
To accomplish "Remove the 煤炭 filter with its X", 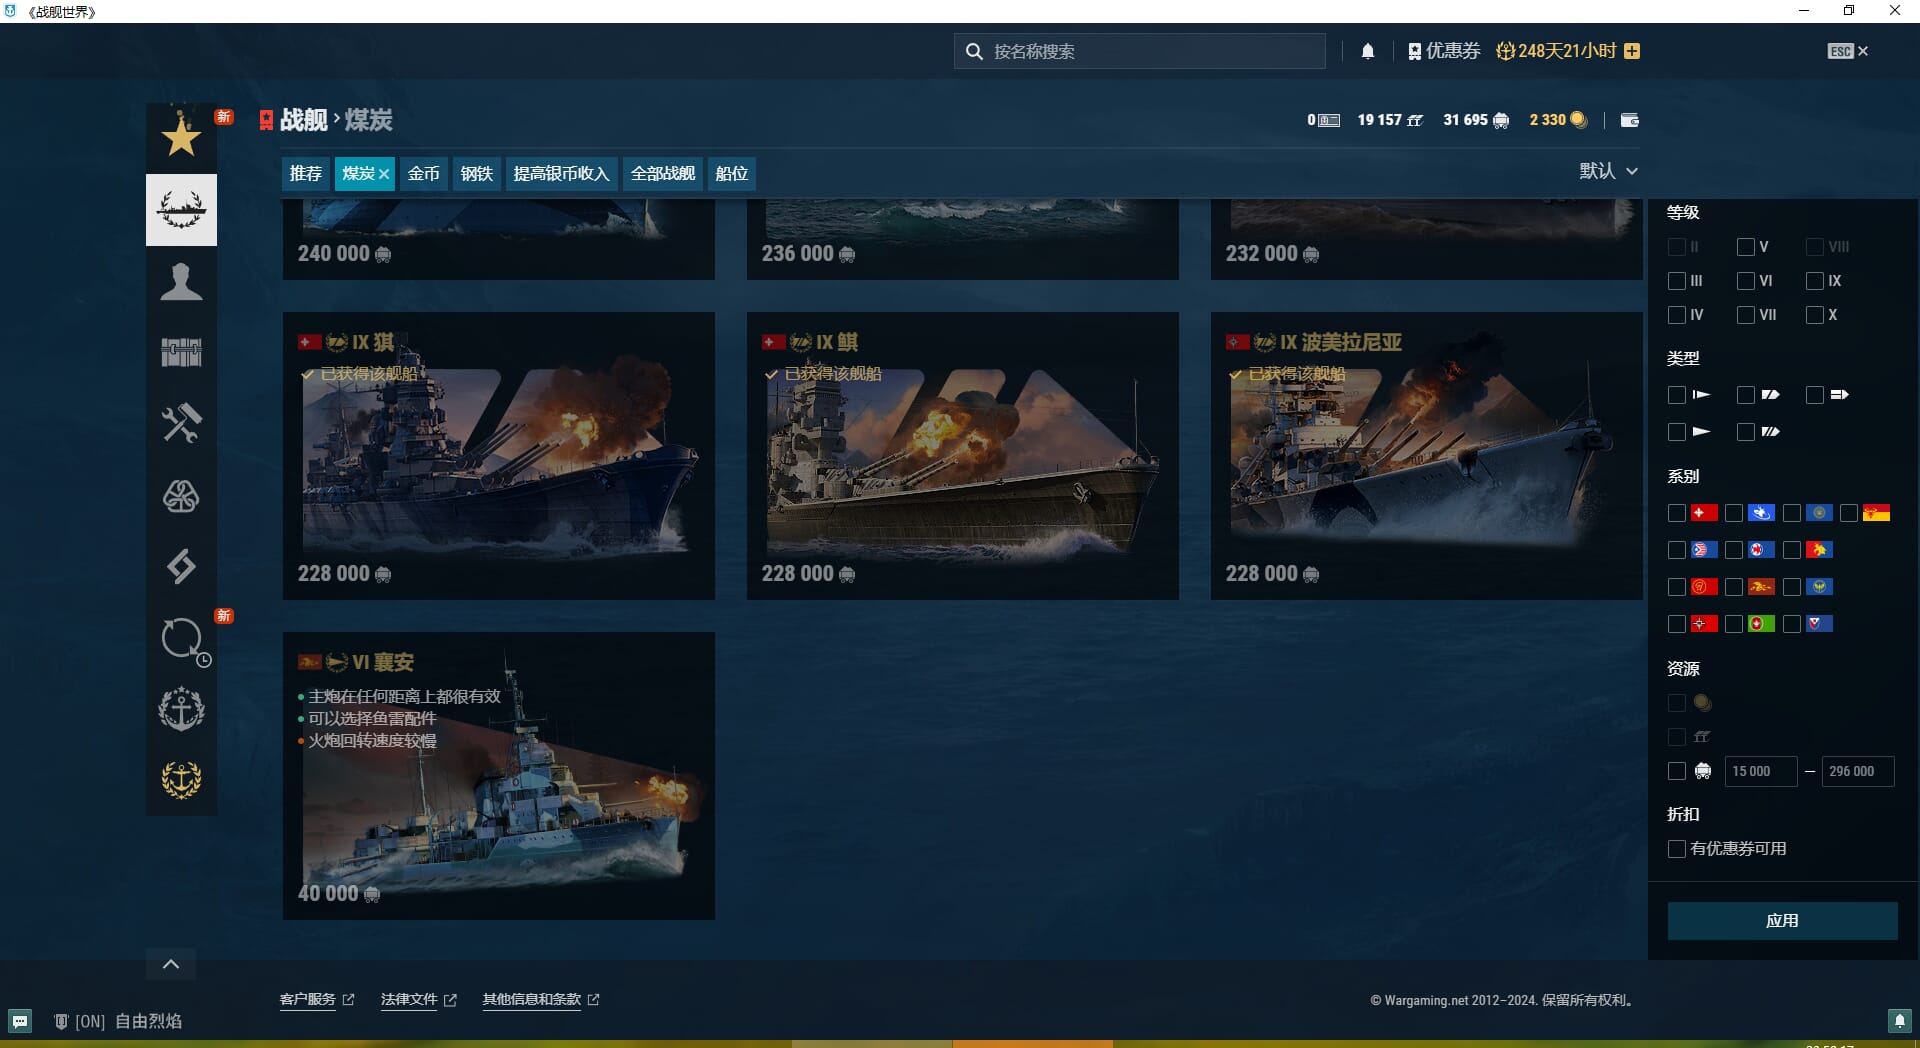I will (x=384, y=174).
